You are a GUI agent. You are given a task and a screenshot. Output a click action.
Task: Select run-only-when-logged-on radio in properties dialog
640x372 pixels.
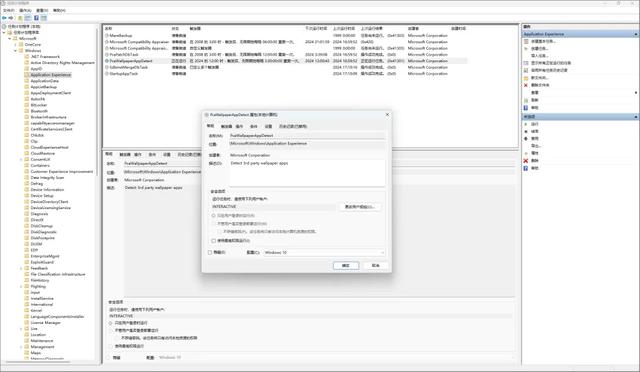(213, 215)
